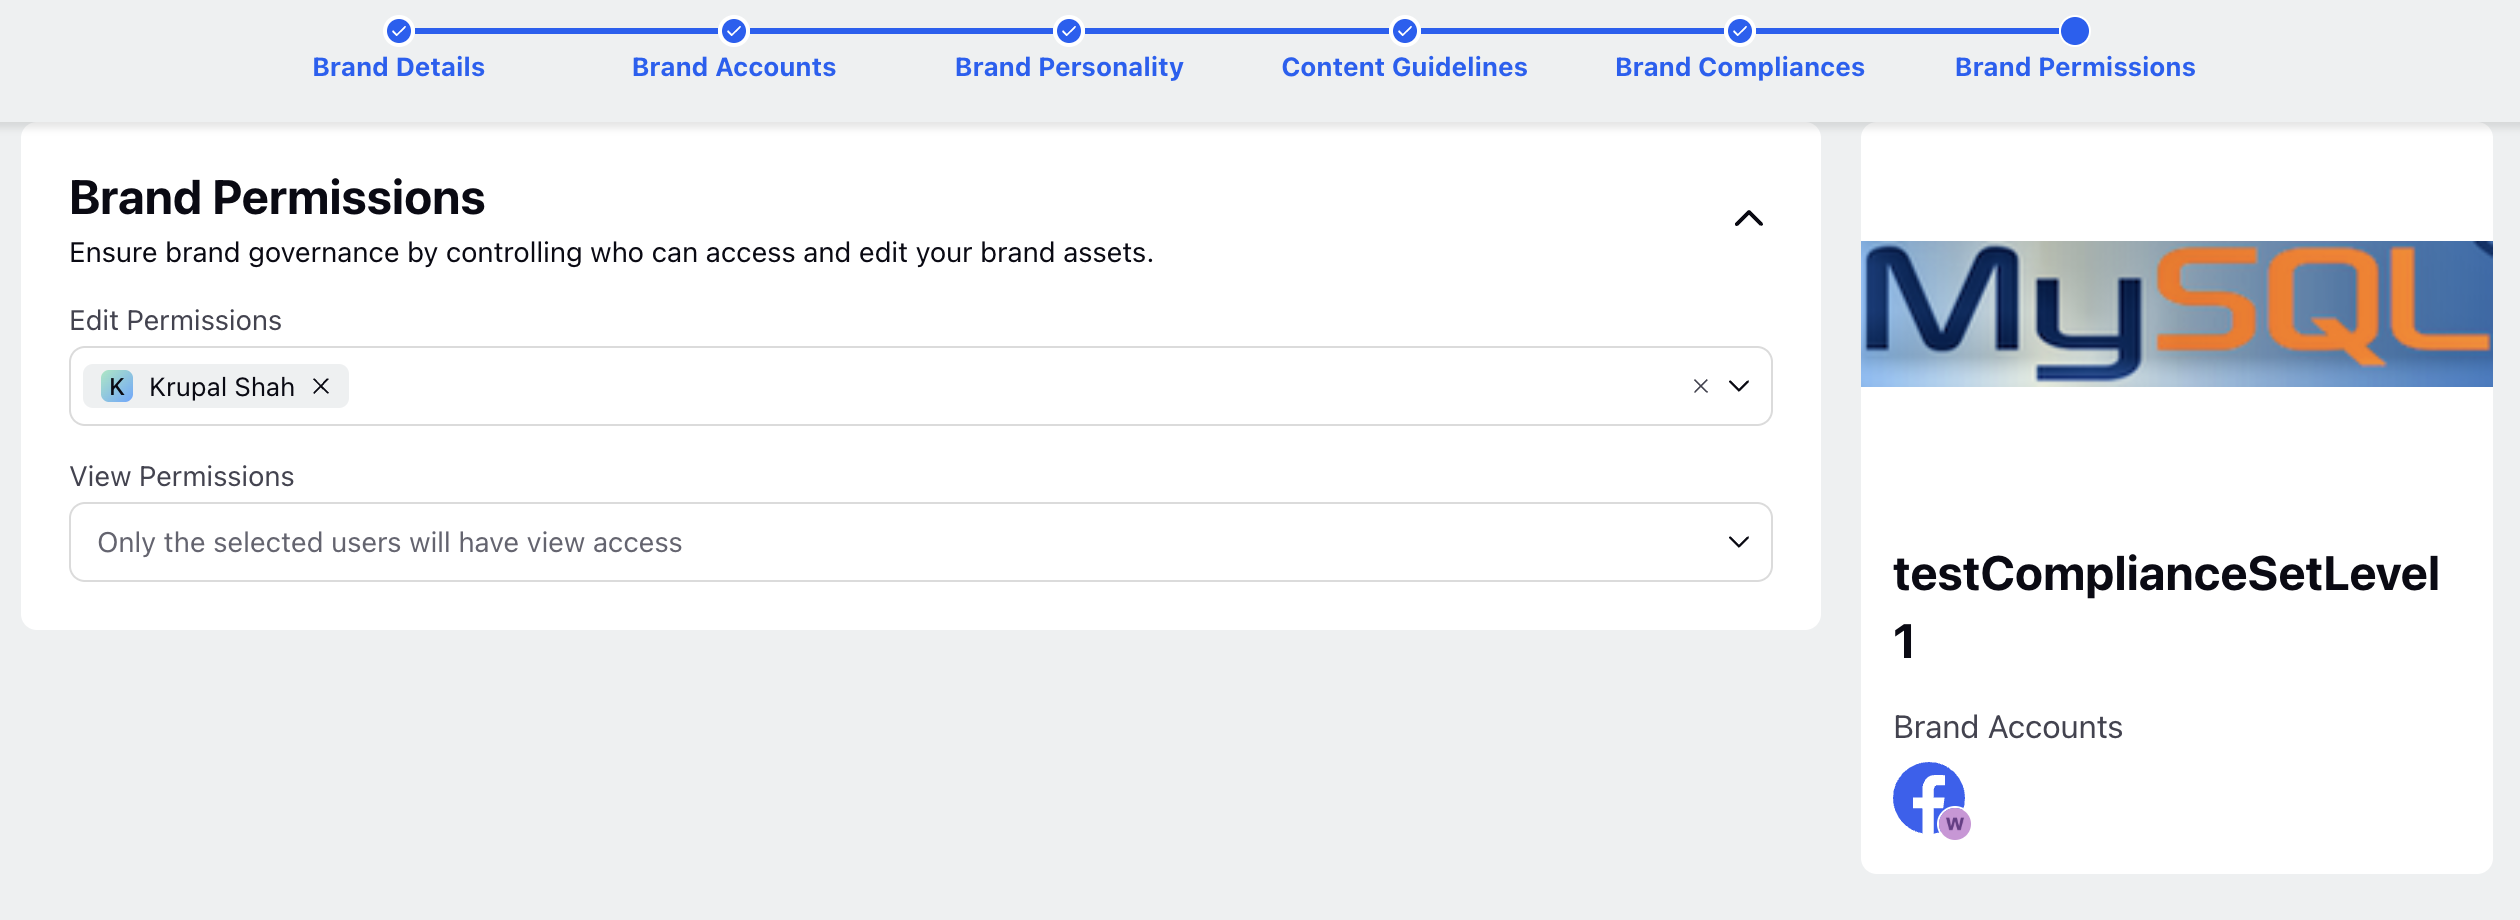The height and width of the screenshot is (920, 2520).
Task: Click the Facebook brand account icon
Action: click(1928, 798)
